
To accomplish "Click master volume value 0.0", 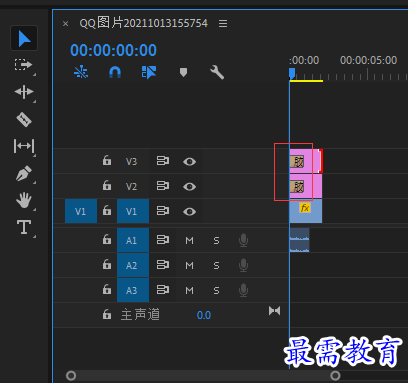I will click(x=204, y=315).
